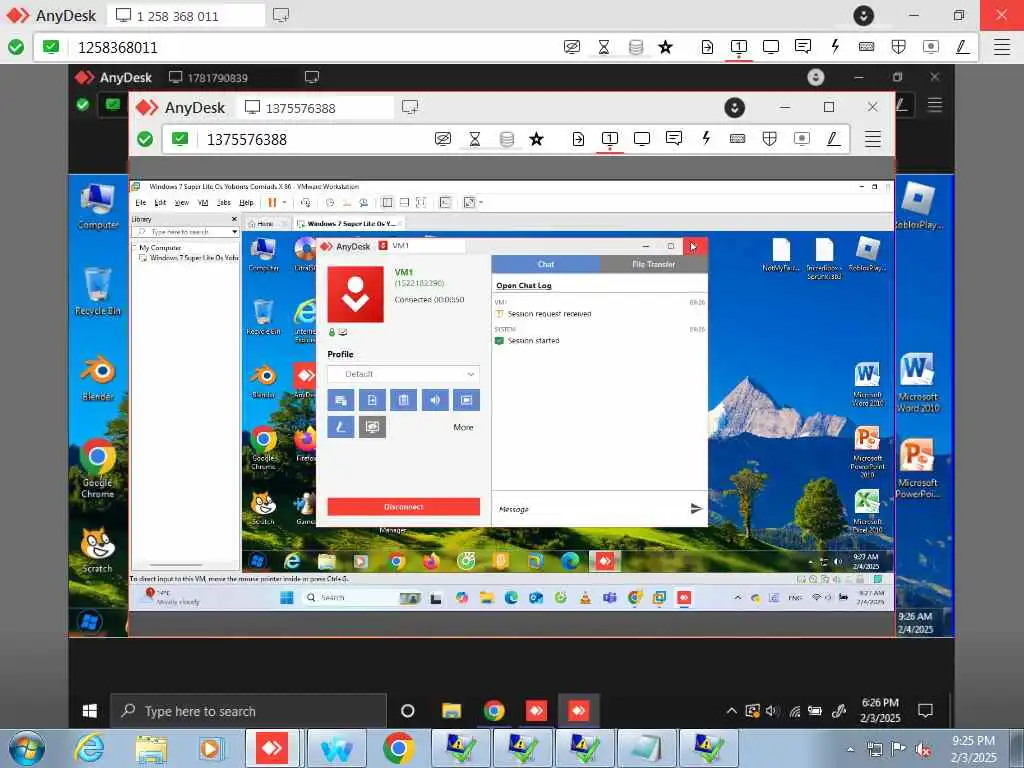Select pen icon in AnyDesk 1375576388 toolbar
The width and height of the screenshot is (1024, 768).
[833, 138]
